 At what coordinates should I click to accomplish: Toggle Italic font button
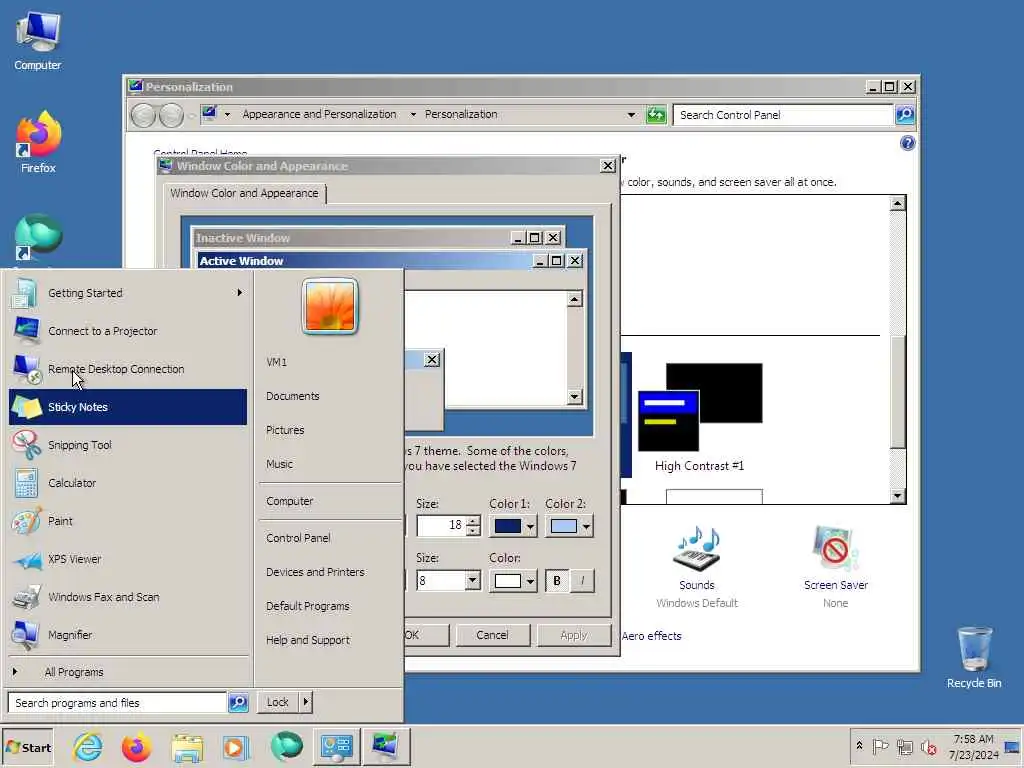click(582, 581)
